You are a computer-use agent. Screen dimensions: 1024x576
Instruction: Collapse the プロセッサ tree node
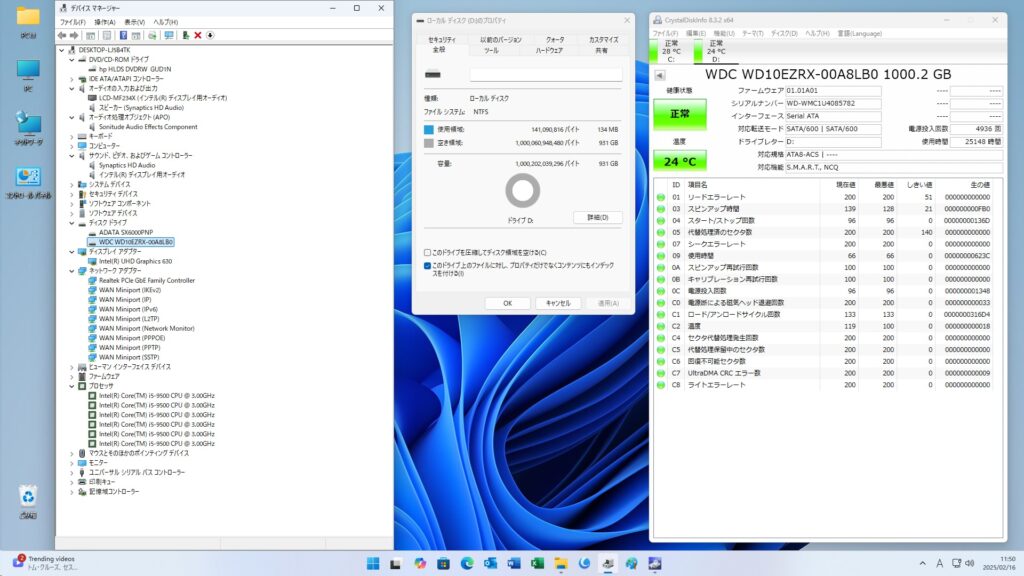(72, 386)
